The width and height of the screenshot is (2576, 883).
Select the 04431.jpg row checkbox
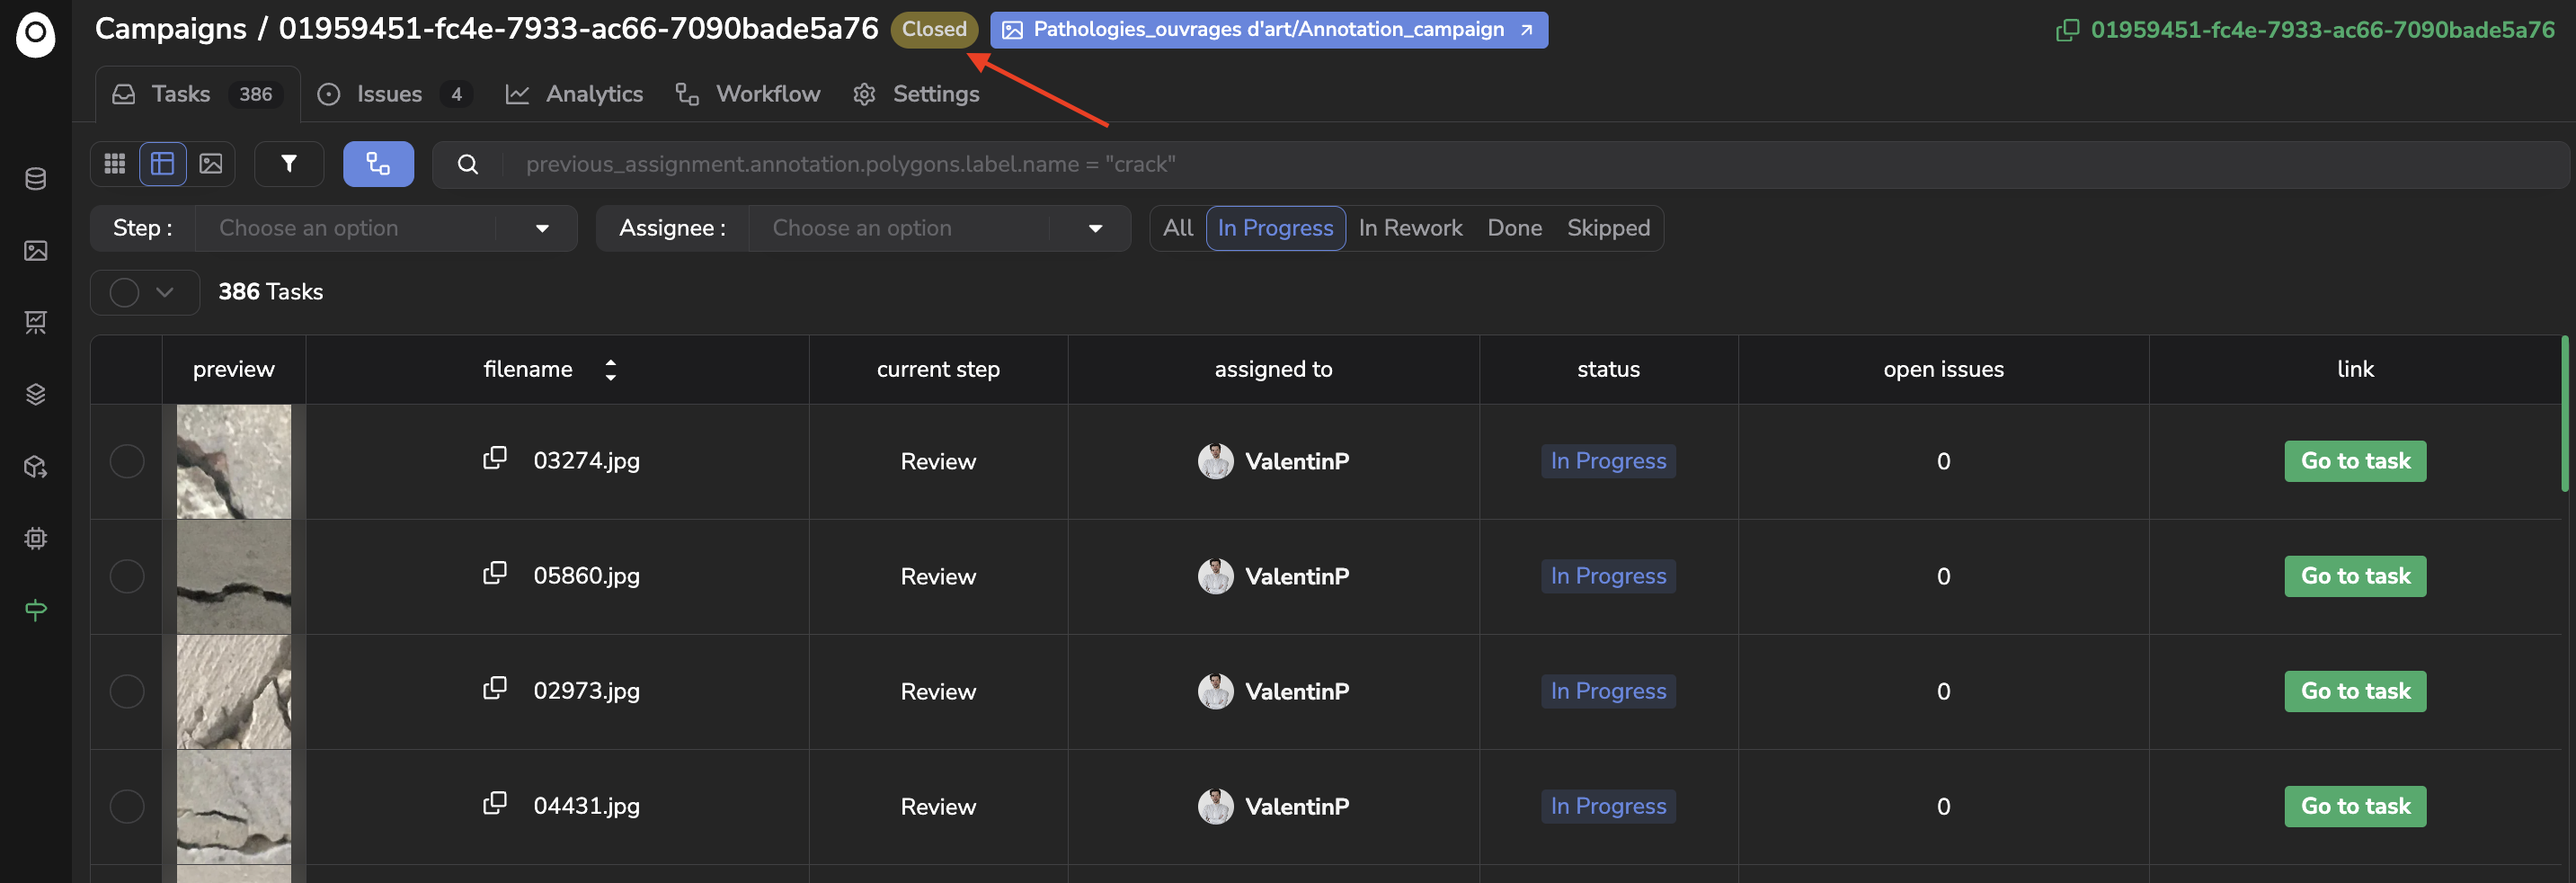click(x=127, y=806)
